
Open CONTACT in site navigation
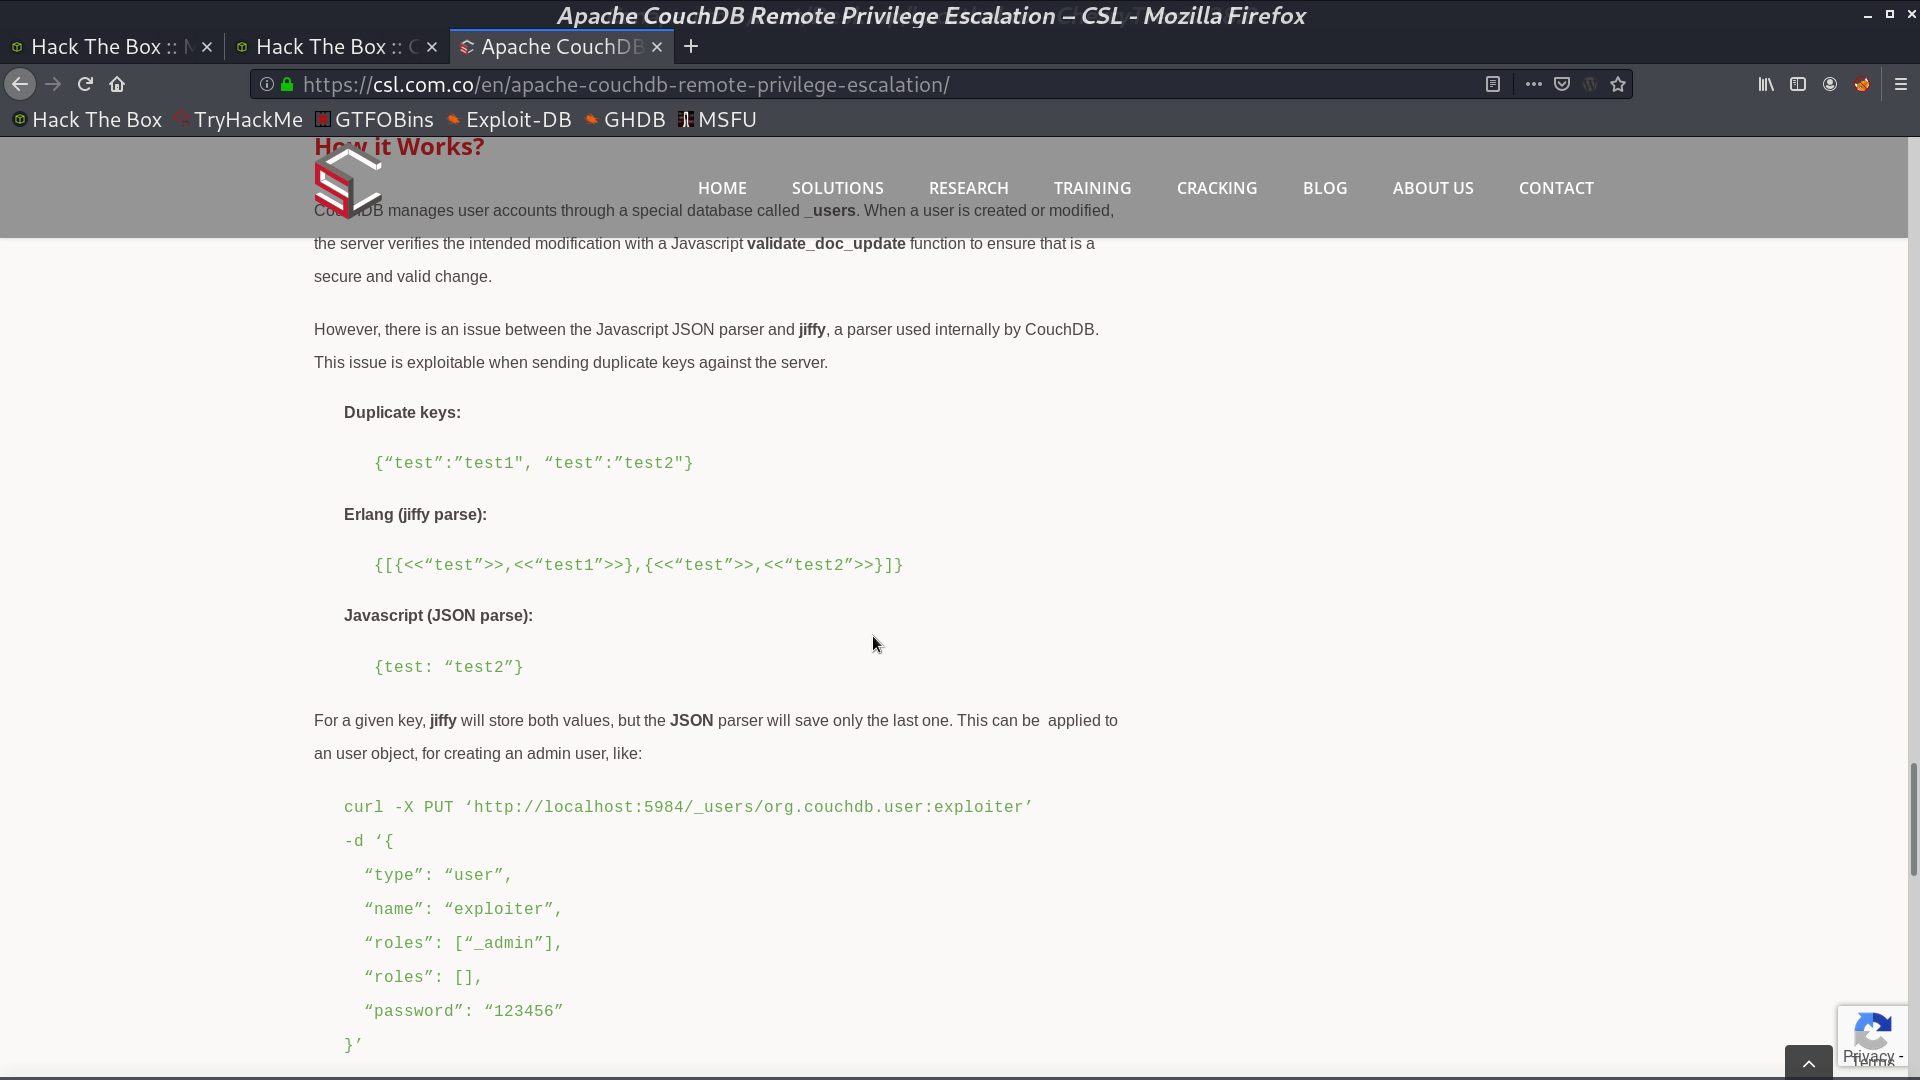click(1556, 188)
